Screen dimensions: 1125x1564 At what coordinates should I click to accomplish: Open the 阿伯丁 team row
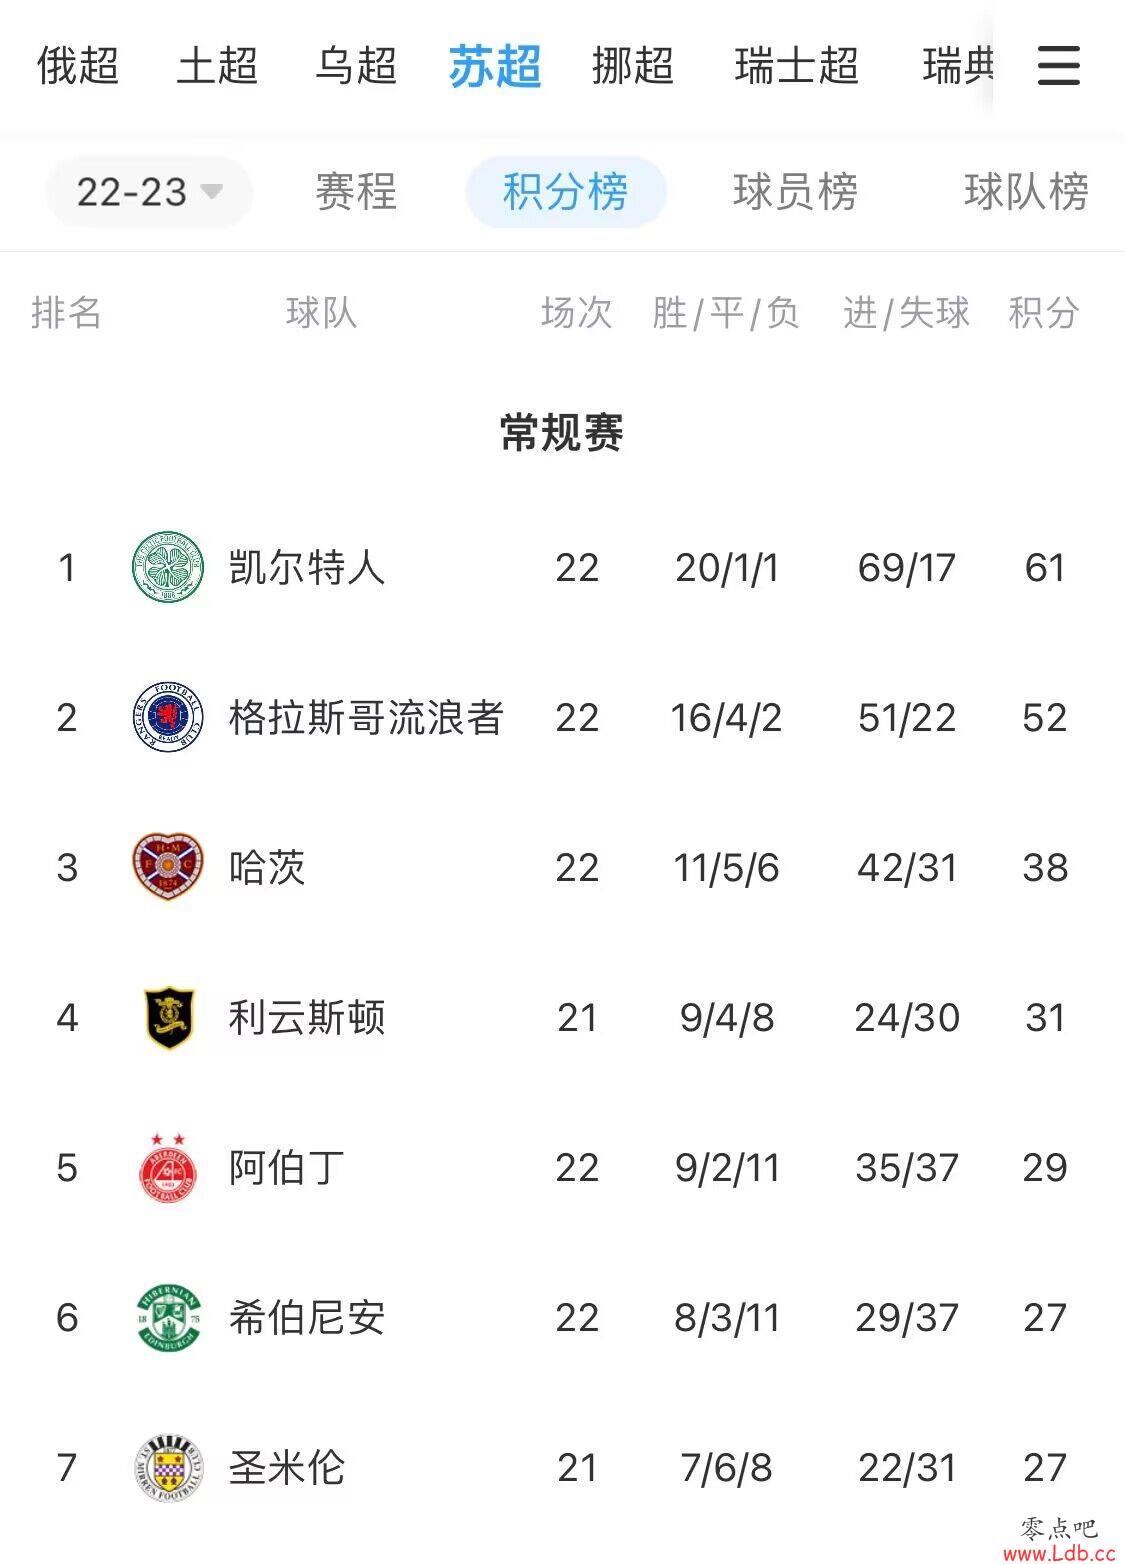562,1167
